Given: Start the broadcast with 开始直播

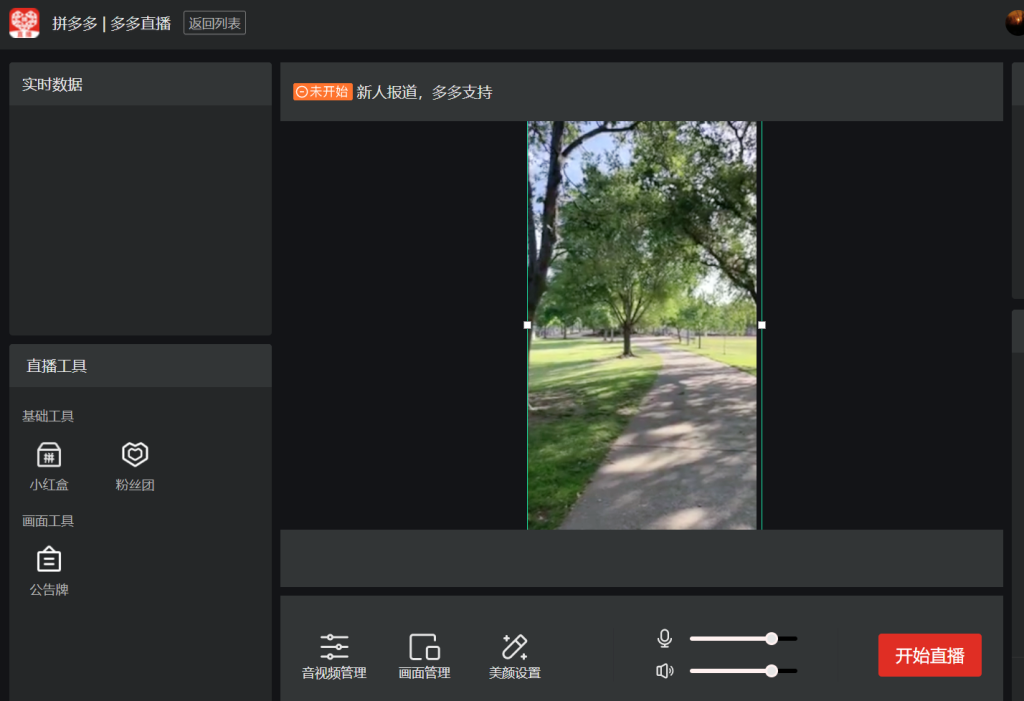Looking at the screenshot, I should (929, 655).
